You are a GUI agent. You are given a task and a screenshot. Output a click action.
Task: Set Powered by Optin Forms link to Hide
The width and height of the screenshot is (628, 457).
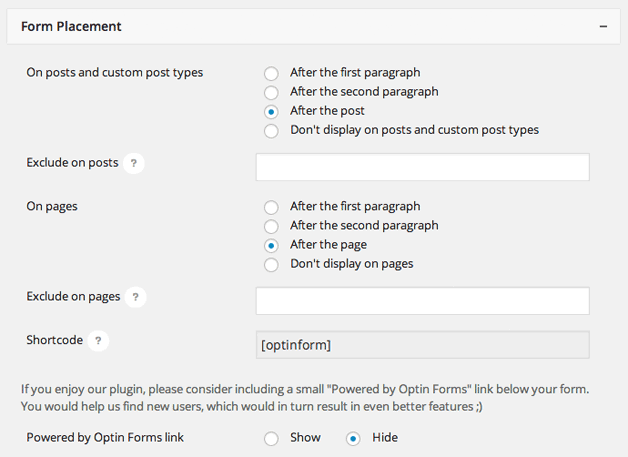[x=353, y=439]
